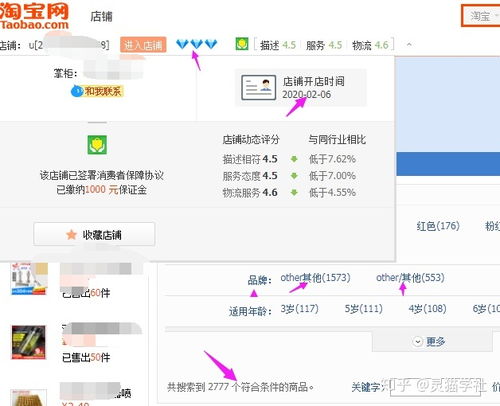
Task: Filter by brand other/其他(553)
Action: click(410, 278)
